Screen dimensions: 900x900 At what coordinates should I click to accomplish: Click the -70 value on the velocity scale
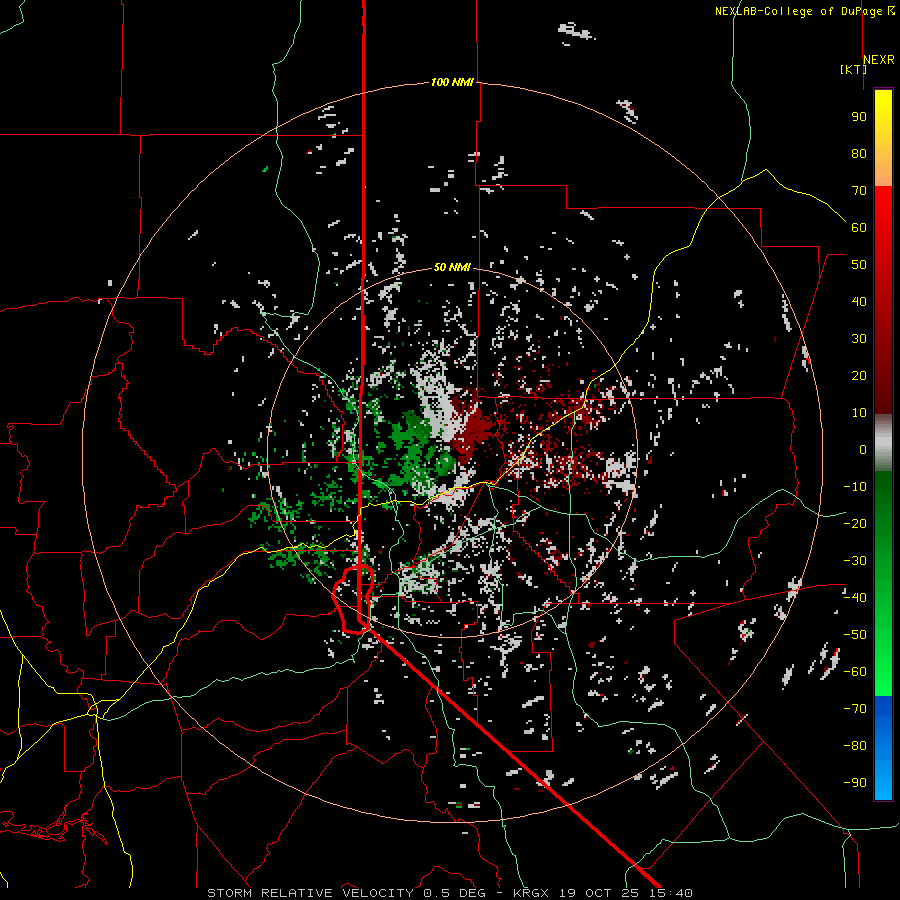[855, 709]
